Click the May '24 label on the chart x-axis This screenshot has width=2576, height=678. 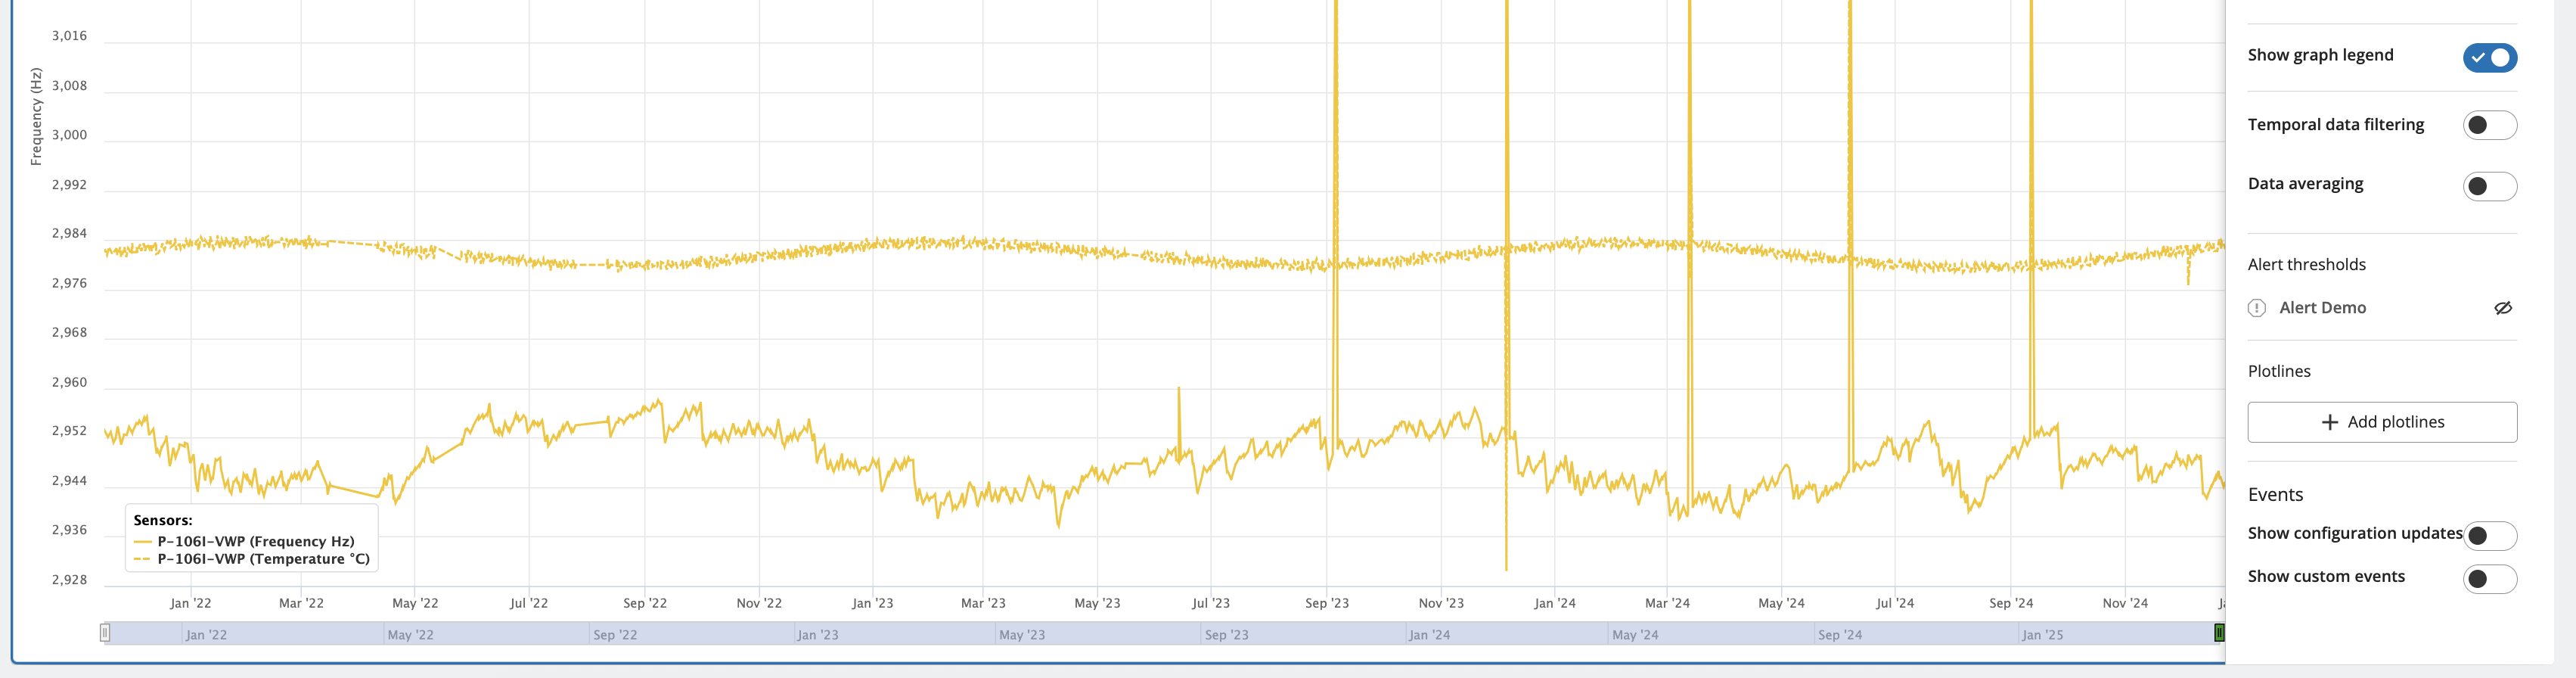click(1781, 603)
